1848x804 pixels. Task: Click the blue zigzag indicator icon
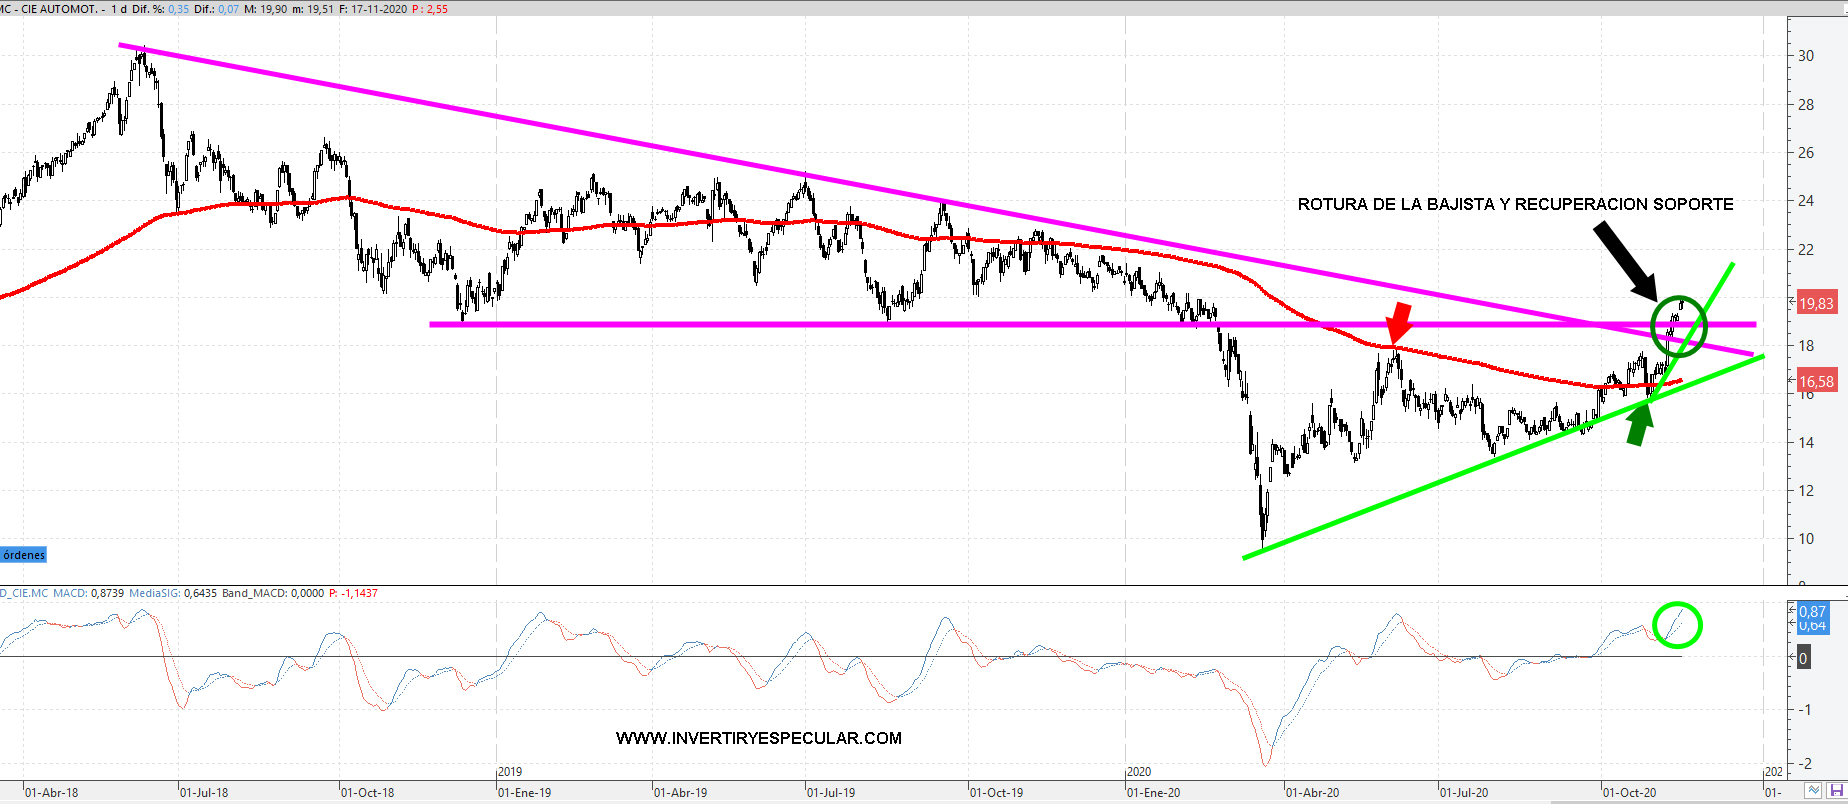[1812, 791]
